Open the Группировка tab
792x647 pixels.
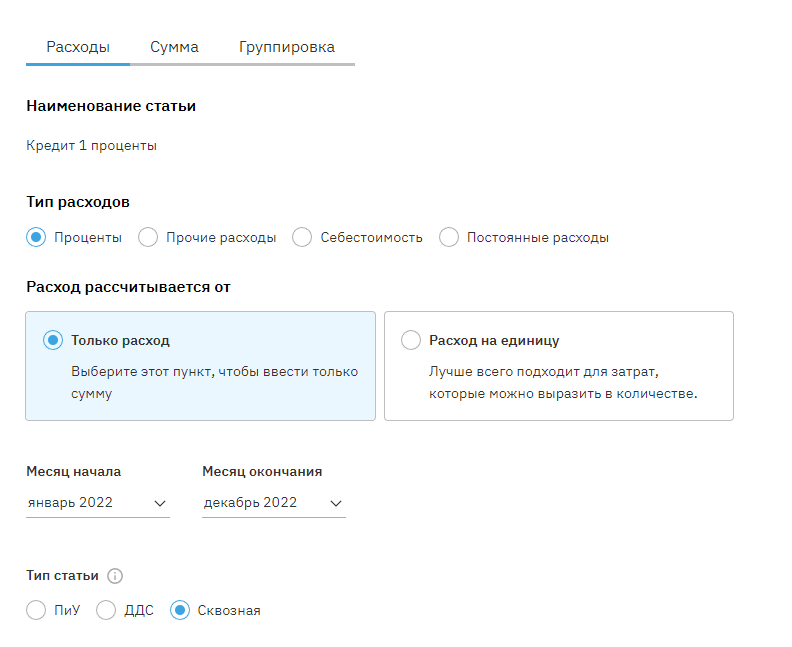(x=286, y=47)
